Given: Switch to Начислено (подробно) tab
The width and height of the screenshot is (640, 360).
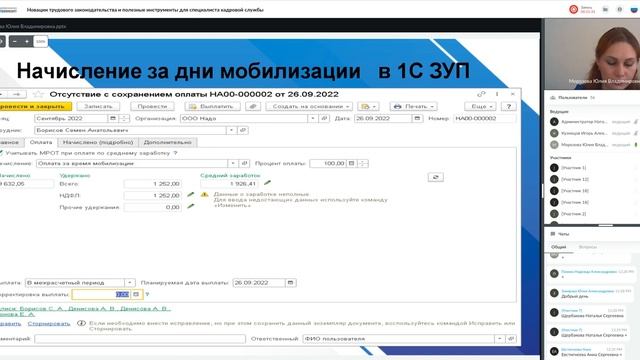Looking at the screenshot, I should (x=98, y=142).
